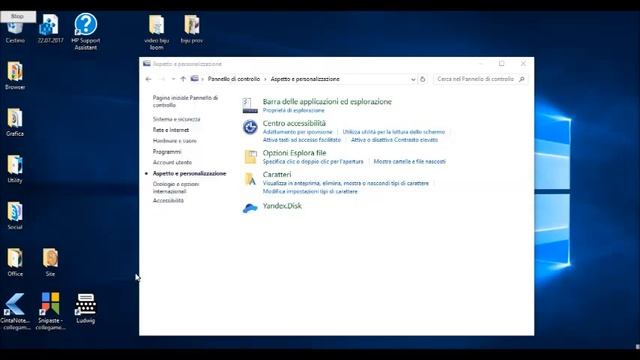Select Aspetto e personalizzazione in sidebar
640x360 pixels.
(x=189, y=173)
